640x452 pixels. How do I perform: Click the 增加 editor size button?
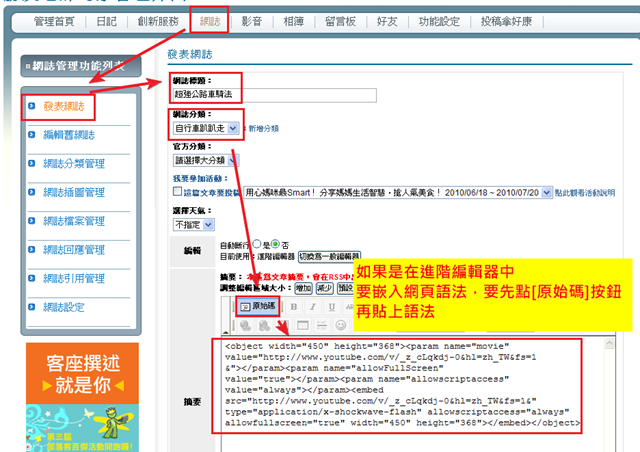(303, 288)
